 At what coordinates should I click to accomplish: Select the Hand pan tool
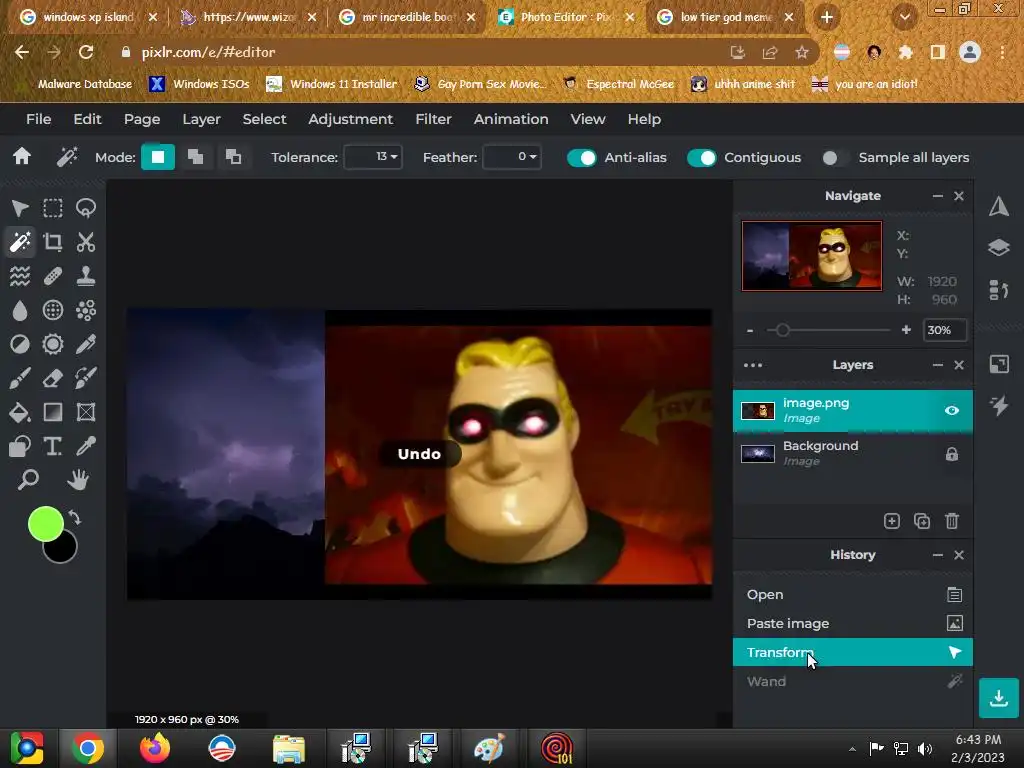point(78,480)
